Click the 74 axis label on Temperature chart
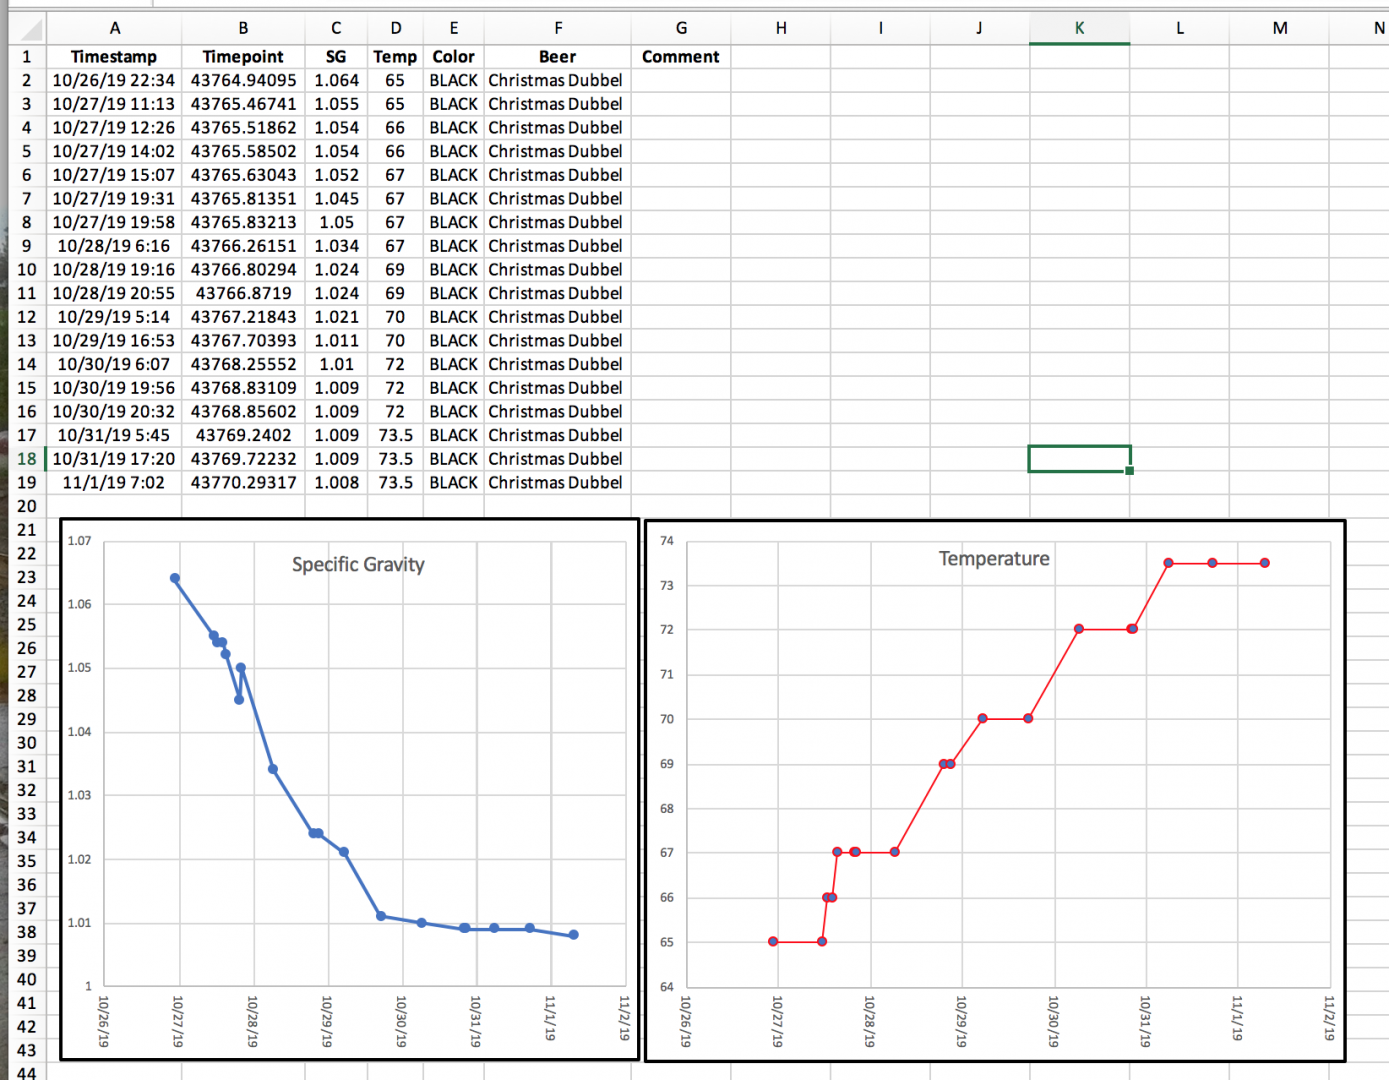Image resolution: width=1389 pixels, height=1080 pixels. pos(667,541)
